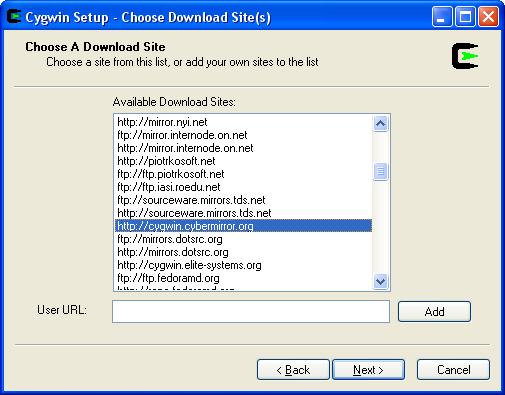The image size is (505, 395).
Task: Select http://mirrors.dotsrc.org site
Action: [243, 252]
